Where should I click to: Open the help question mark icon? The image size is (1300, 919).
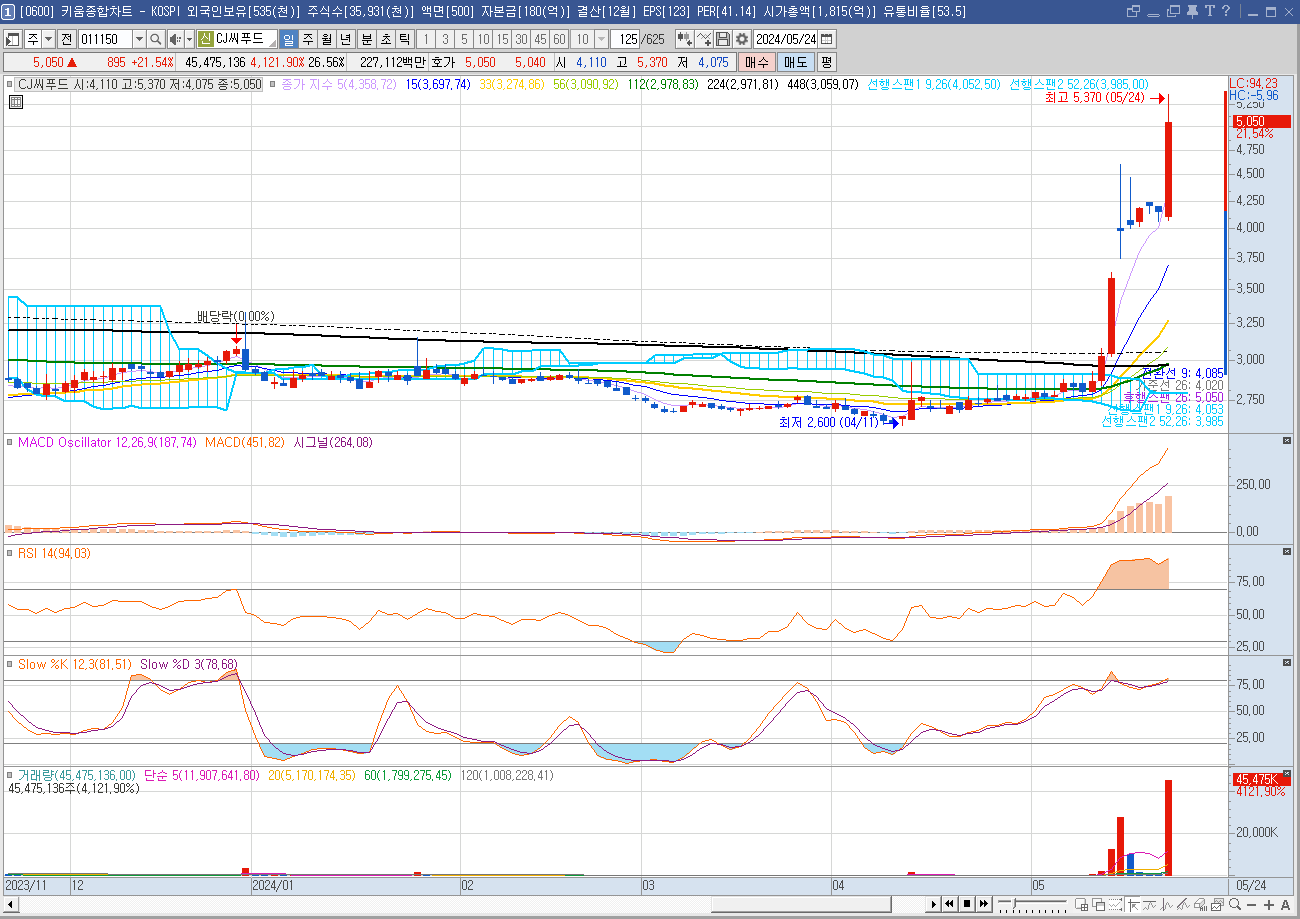coord(1226,12)
